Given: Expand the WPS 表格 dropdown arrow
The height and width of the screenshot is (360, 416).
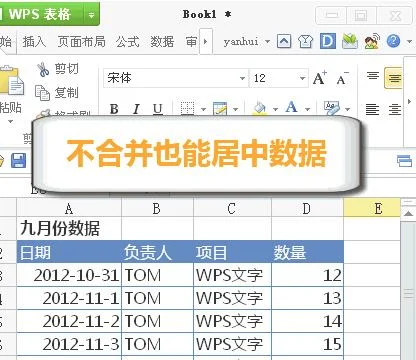Looking at the screenshot, I should (91, 14).
